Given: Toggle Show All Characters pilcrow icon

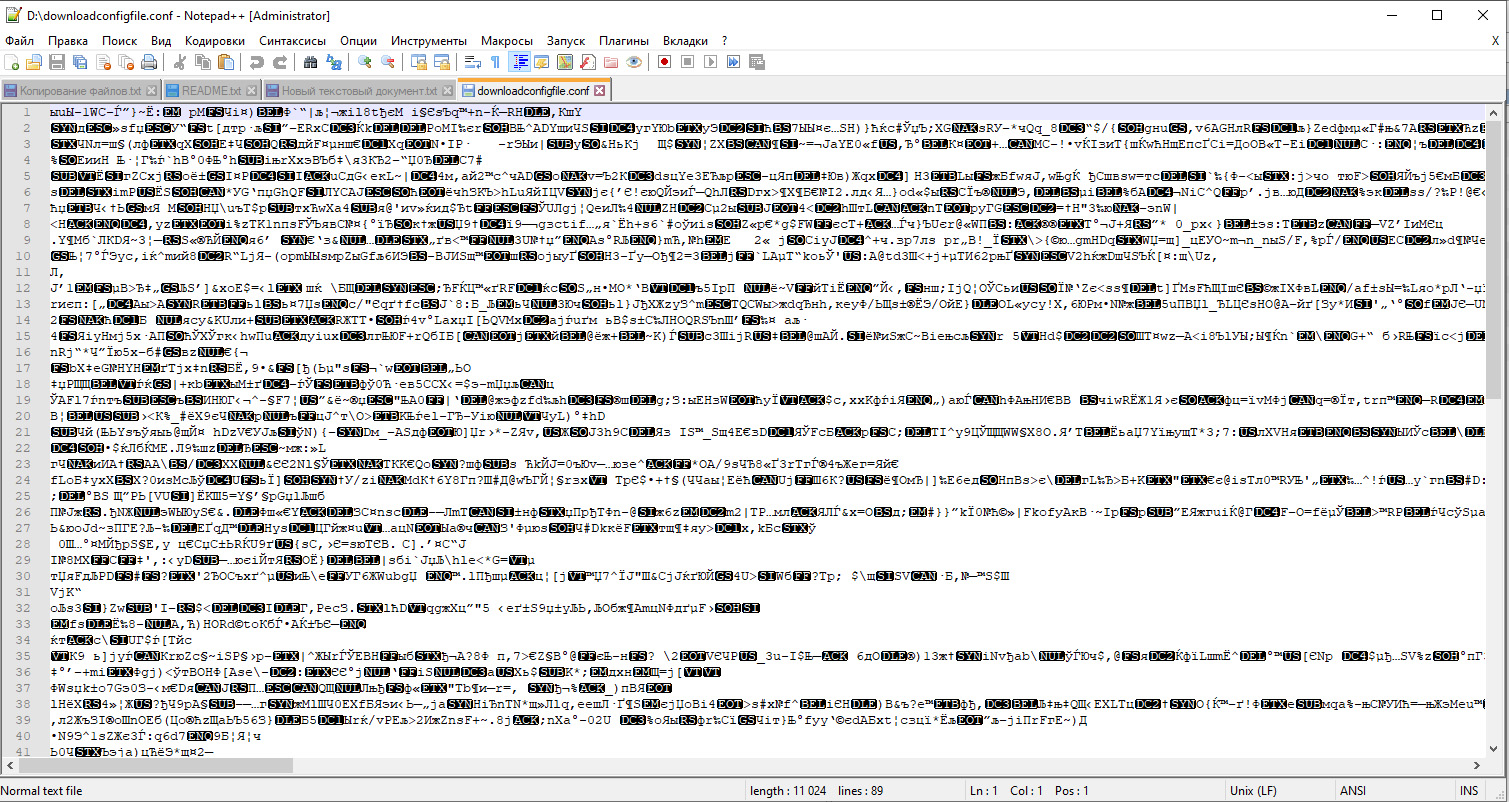Looking at the screenshot, I should coord(496,62).
